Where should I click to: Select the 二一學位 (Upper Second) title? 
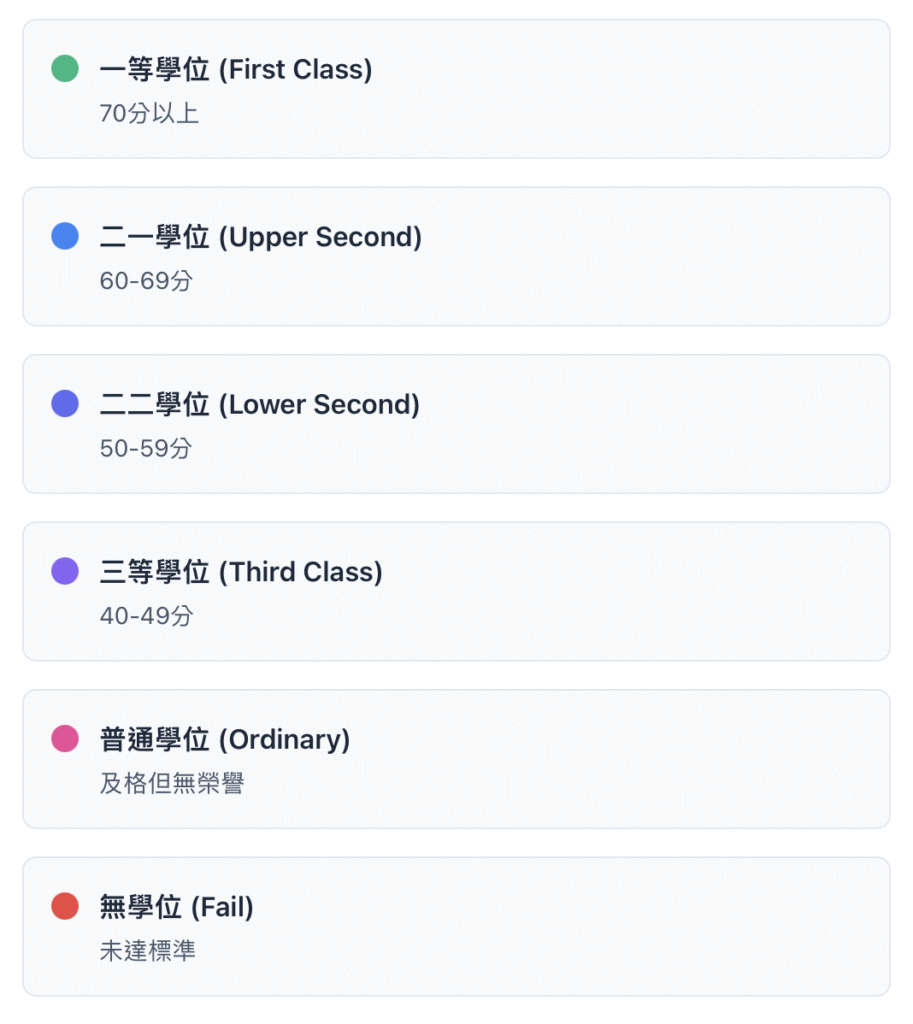coord(261,238)
